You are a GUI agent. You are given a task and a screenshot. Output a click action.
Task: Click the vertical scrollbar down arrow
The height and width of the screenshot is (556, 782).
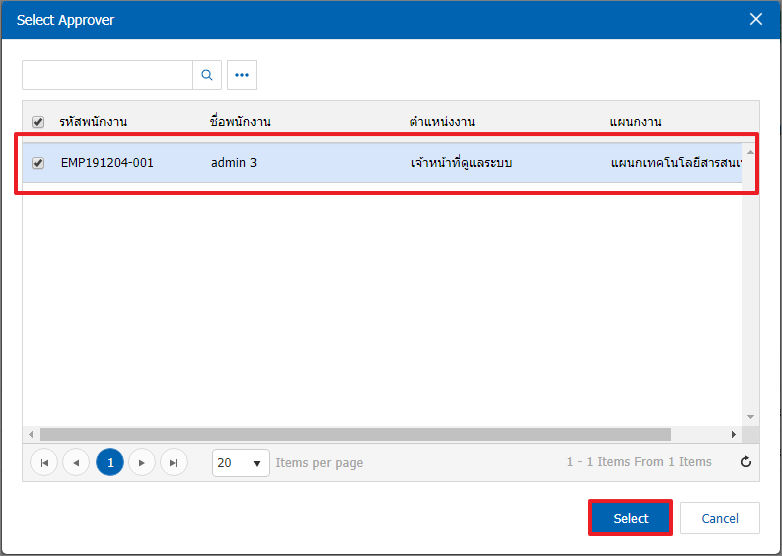pos(750,417)
